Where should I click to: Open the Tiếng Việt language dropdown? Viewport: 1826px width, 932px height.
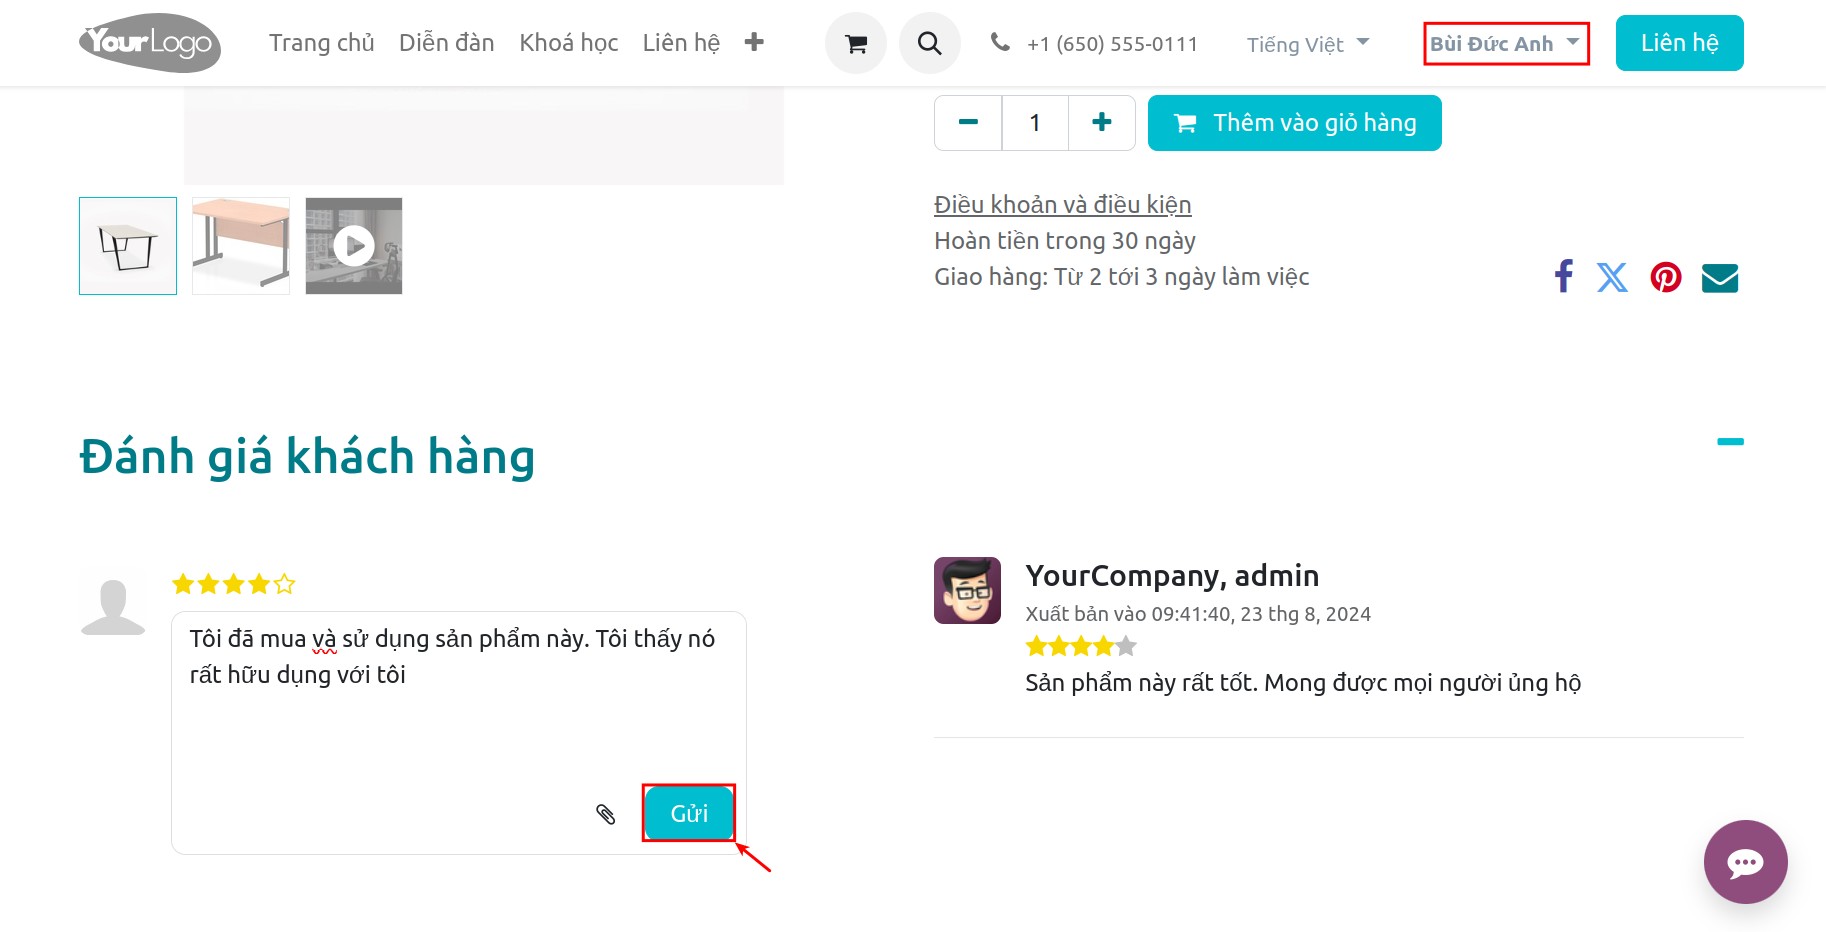pyautogui.click(x=1307, y=44)
